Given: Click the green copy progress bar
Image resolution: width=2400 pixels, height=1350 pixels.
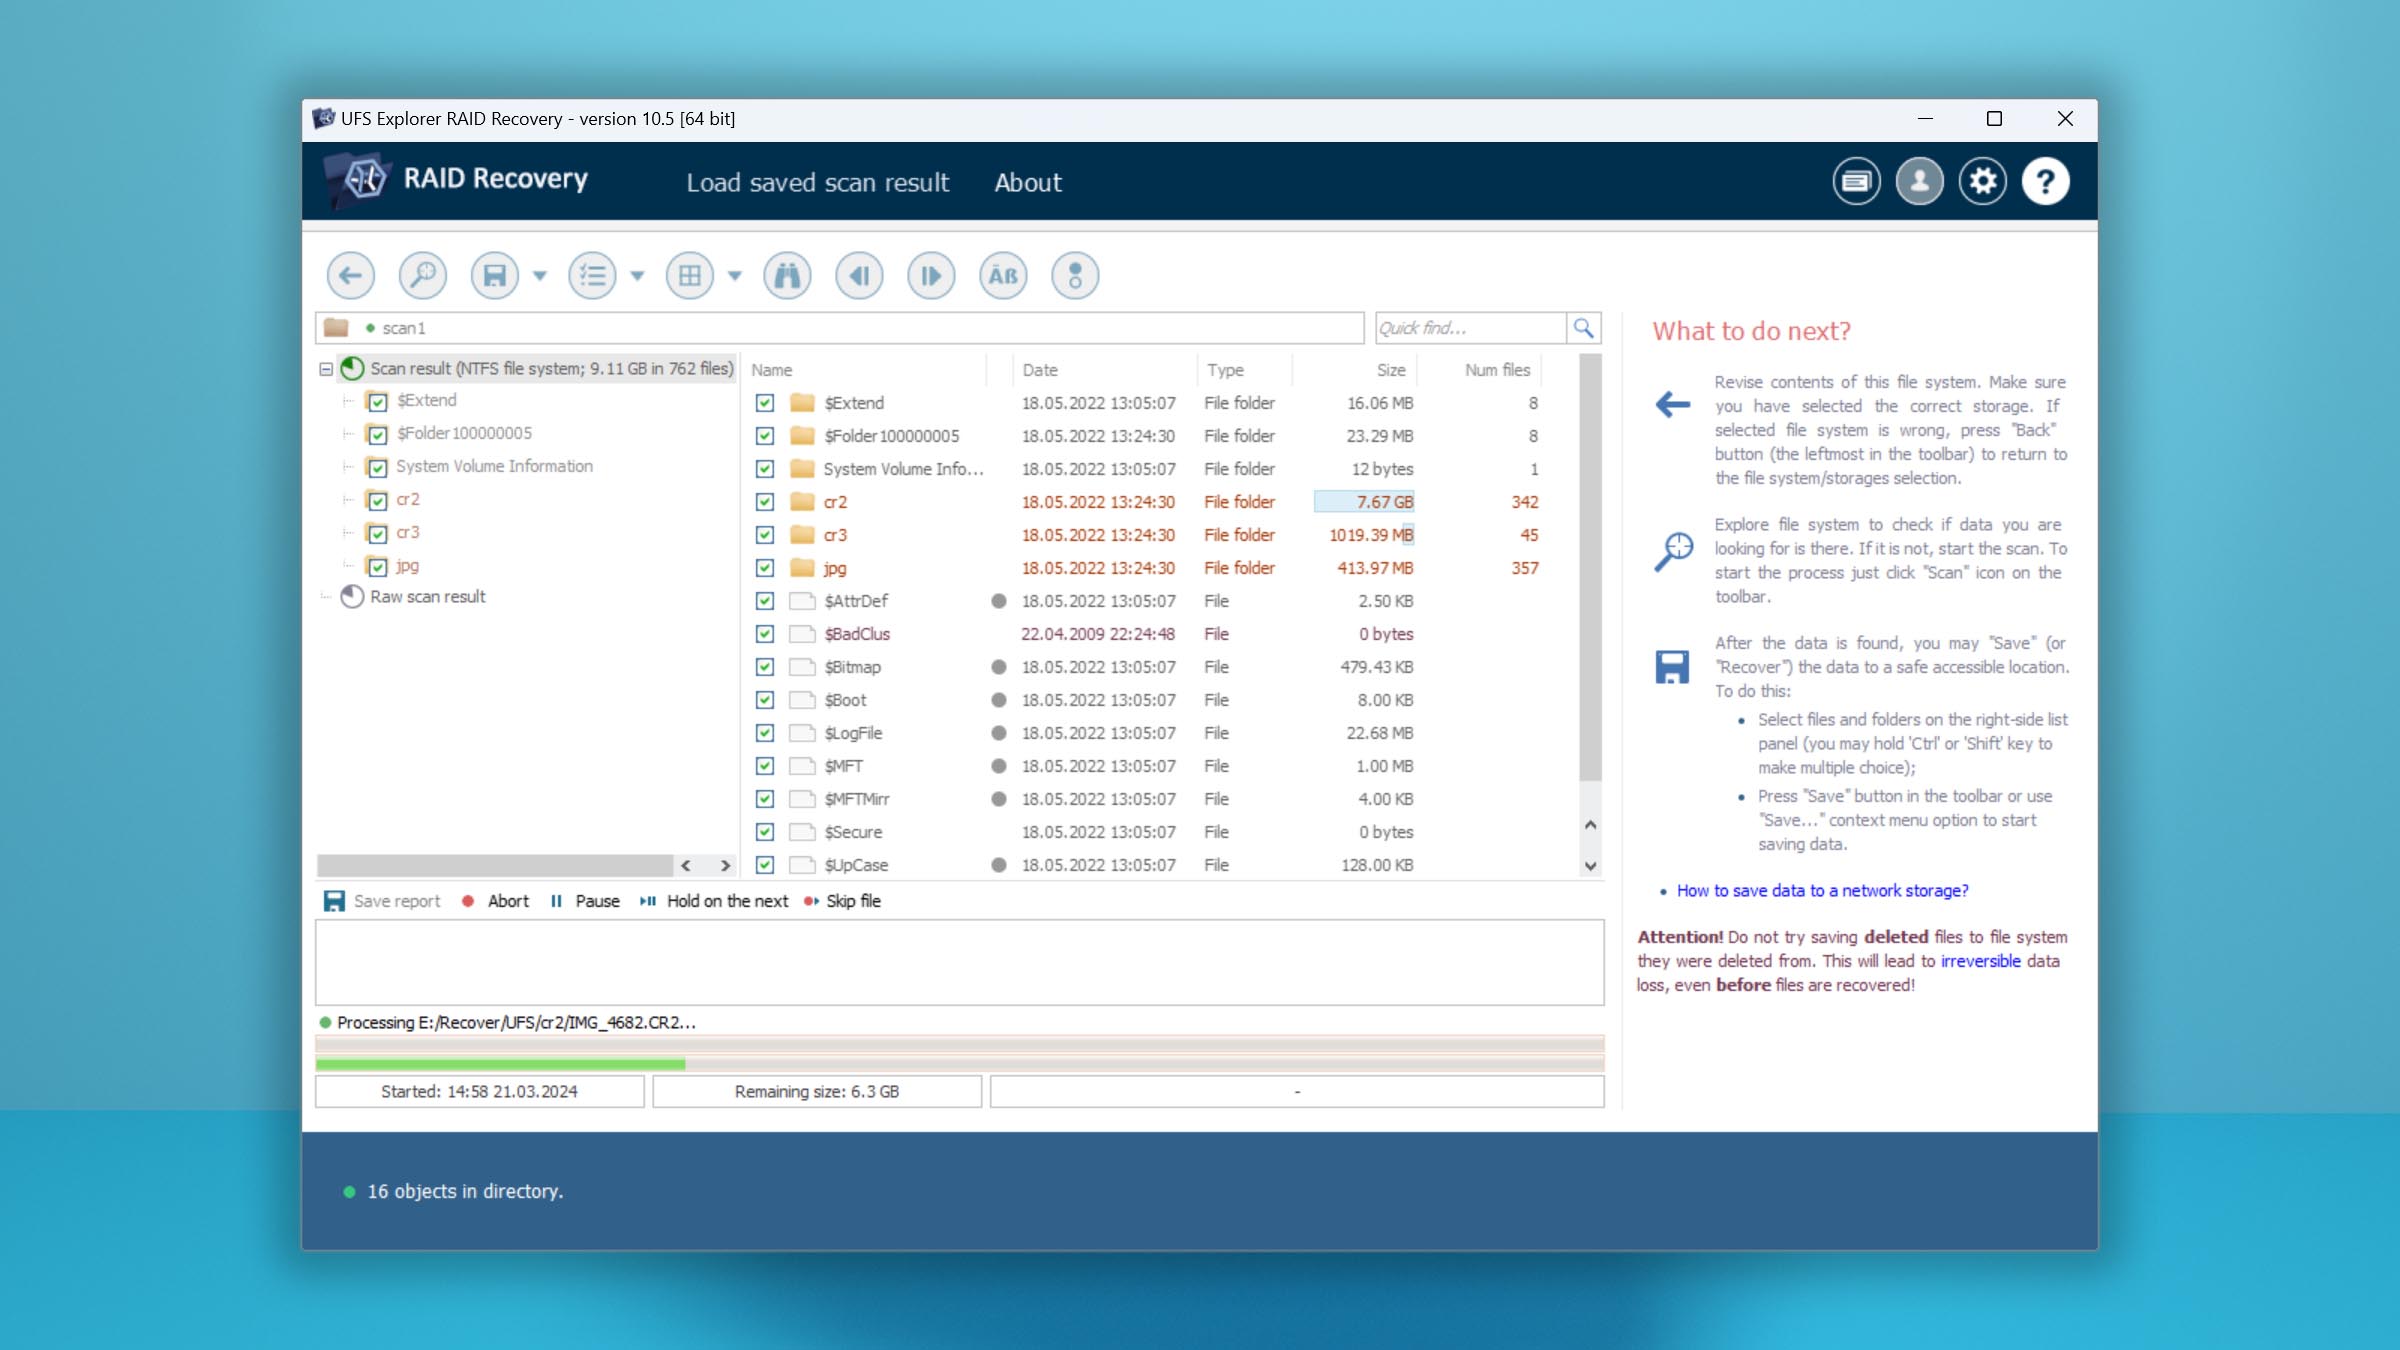Looking at the screenshot, I should tap(500, 1064).
